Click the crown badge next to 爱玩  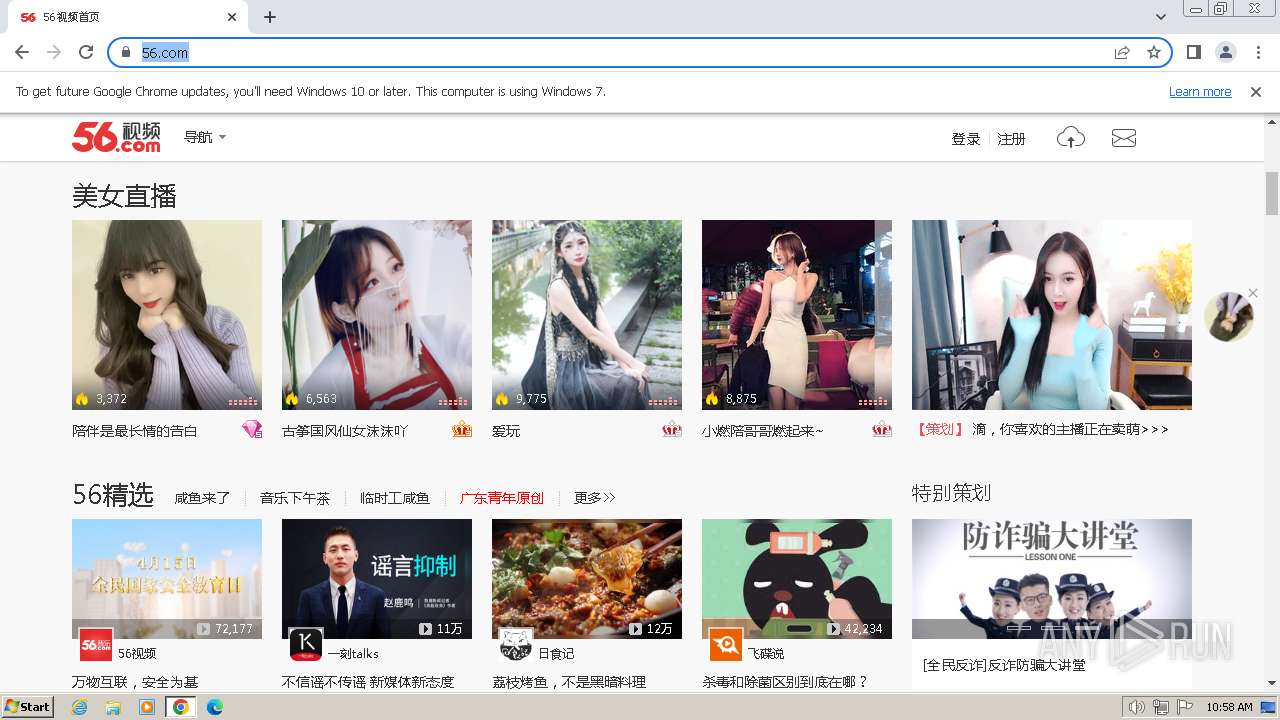click(x=672, y=429)
